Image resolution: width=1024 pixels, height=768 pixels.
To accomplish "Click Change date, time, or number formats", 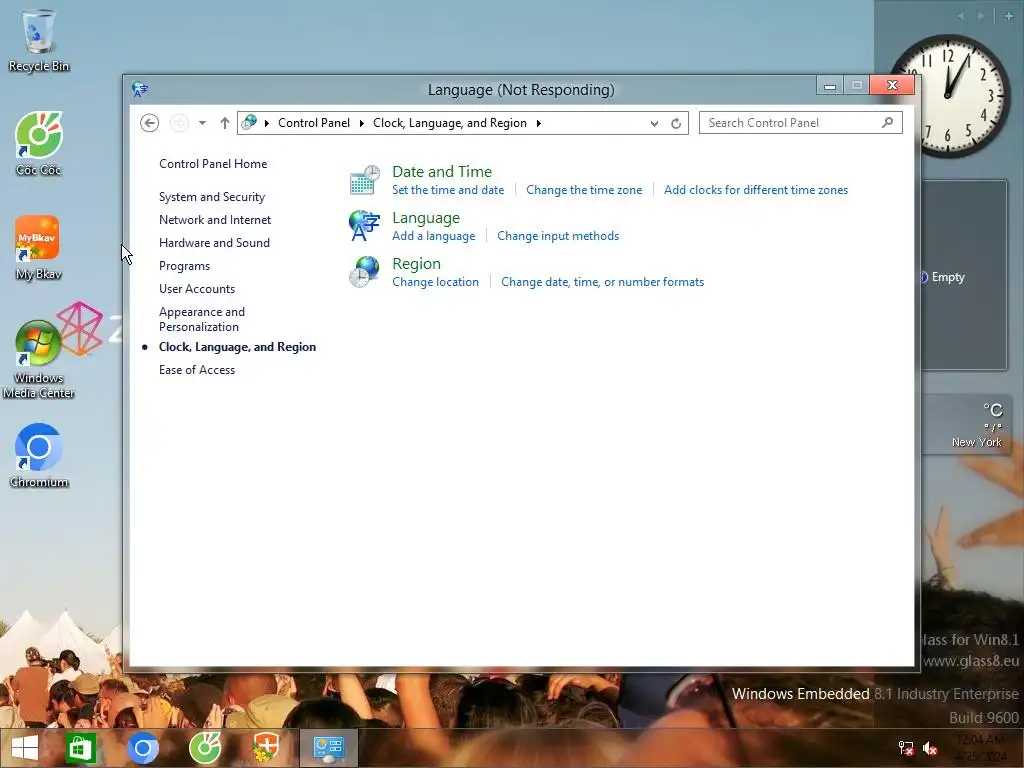I will (602, 282).
